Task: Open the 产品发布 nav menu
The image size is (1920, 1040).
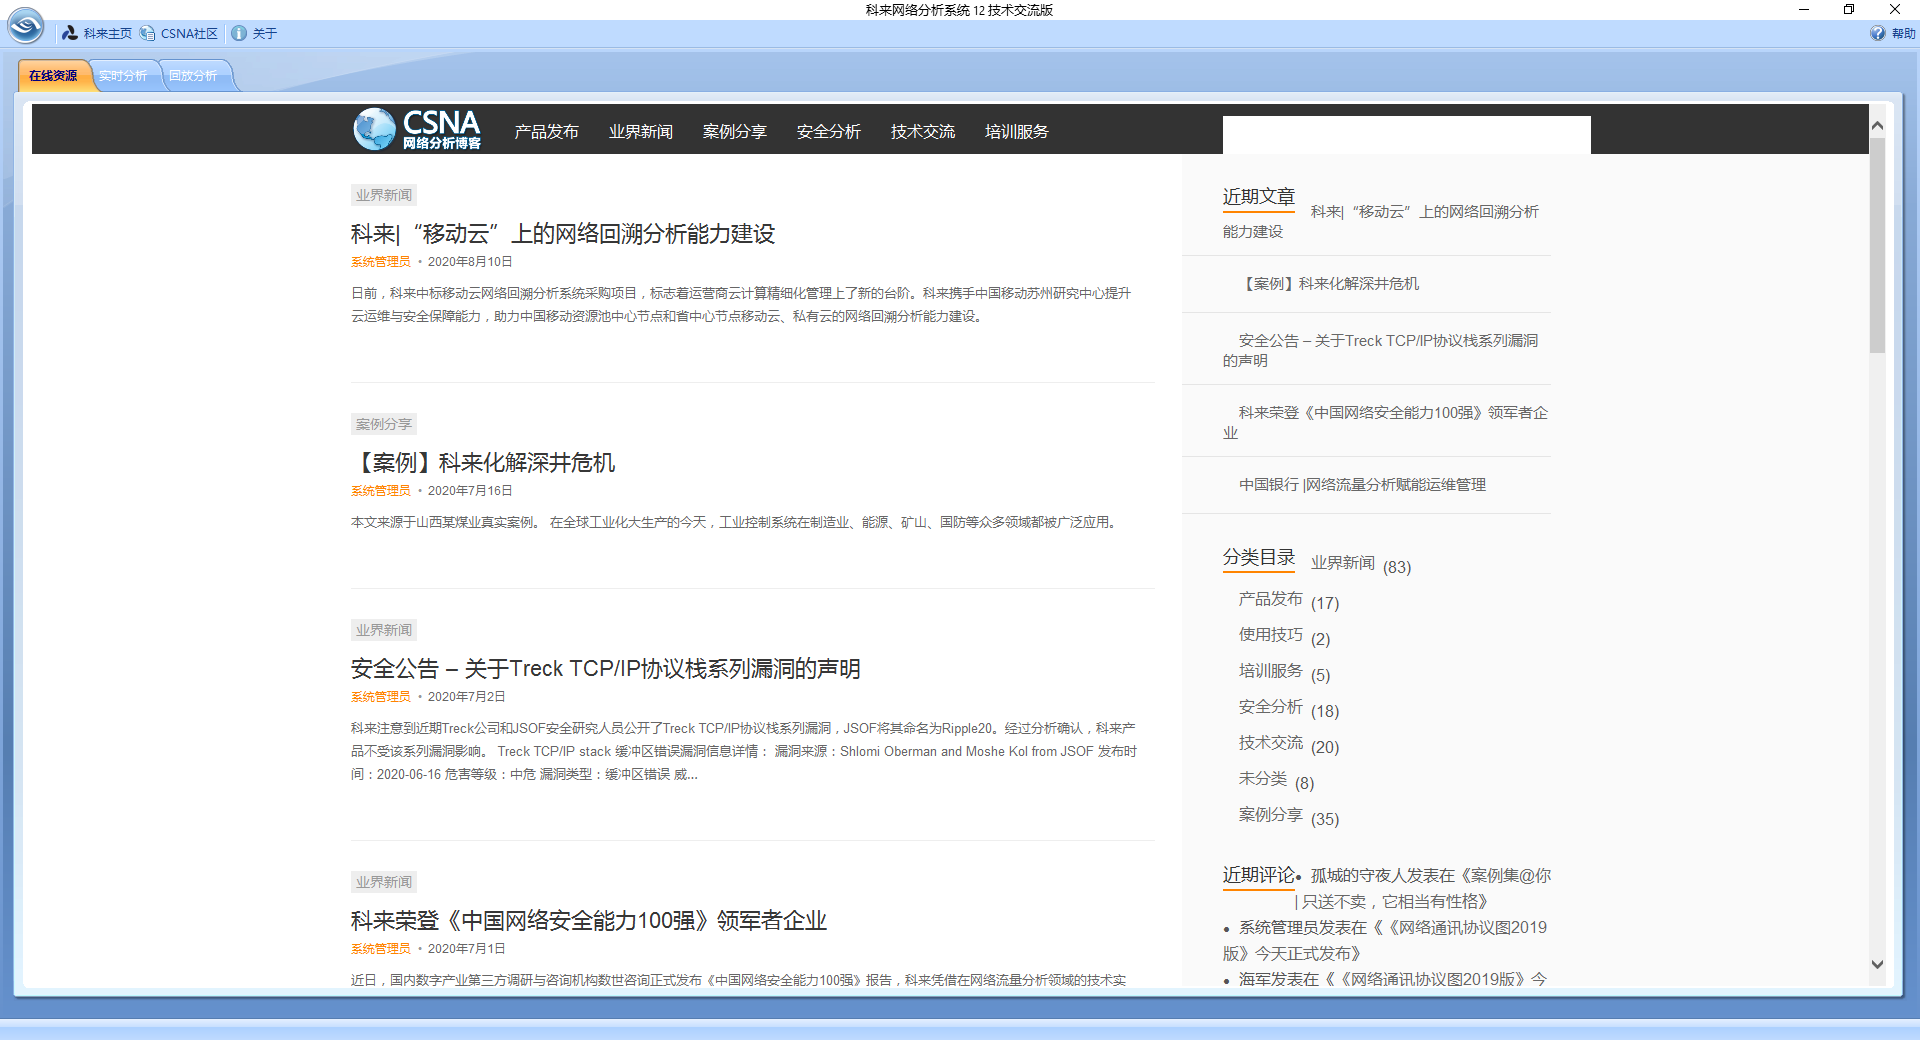Action: click(x=546, y=132)
